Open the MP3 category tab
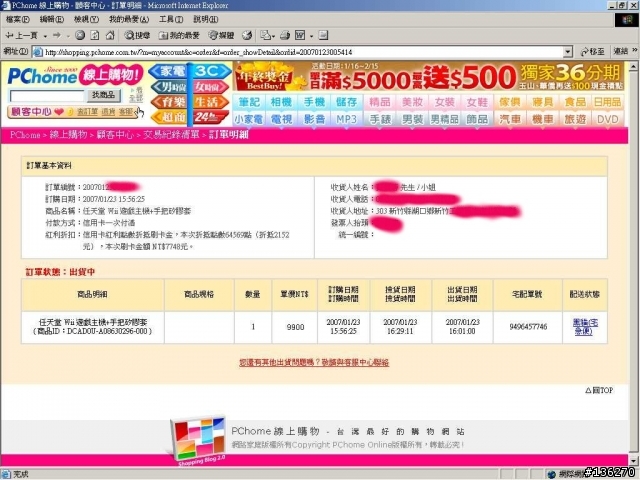Image resolution: width=640 pixels, height=480 pixels. (x=347, y=119)
